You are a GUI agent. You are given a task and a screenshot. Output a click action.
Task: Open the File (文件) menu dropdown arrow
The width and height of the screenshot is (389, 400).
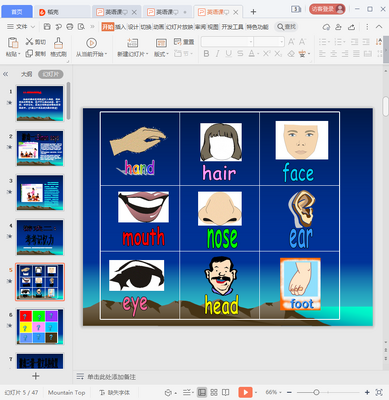33,27
